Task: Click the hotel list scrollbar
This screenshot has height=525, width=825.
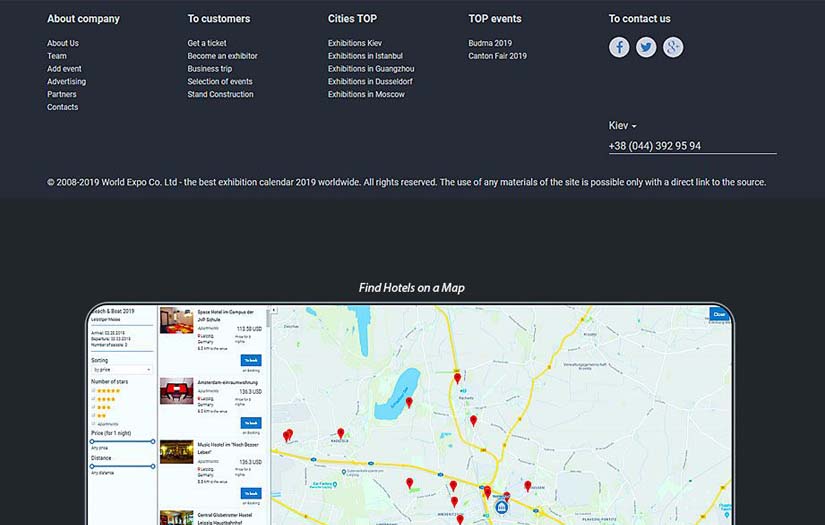Action: click(268, 319)
